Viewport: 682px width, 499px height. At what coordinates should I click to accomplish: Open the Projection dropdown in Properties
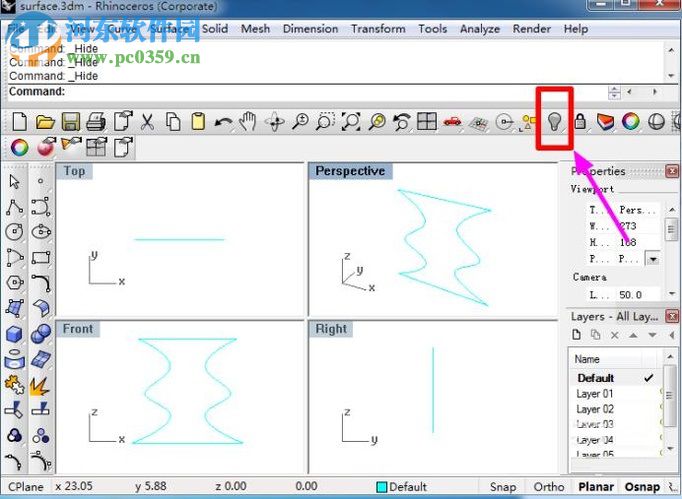pyautogui.click(x=653, y=259)
